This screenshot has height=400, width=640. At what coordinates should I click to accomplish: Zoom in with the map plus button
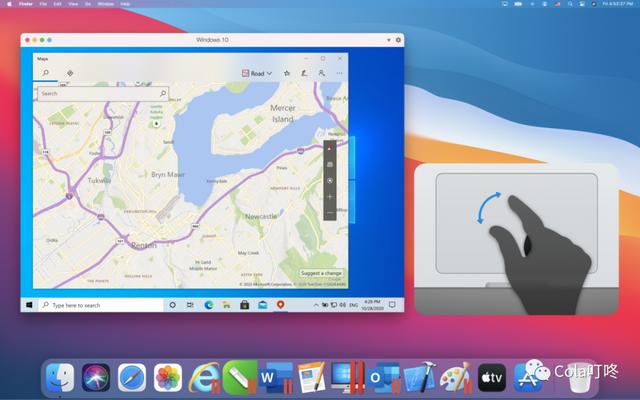pyautogui.click(x=330, y=197)
